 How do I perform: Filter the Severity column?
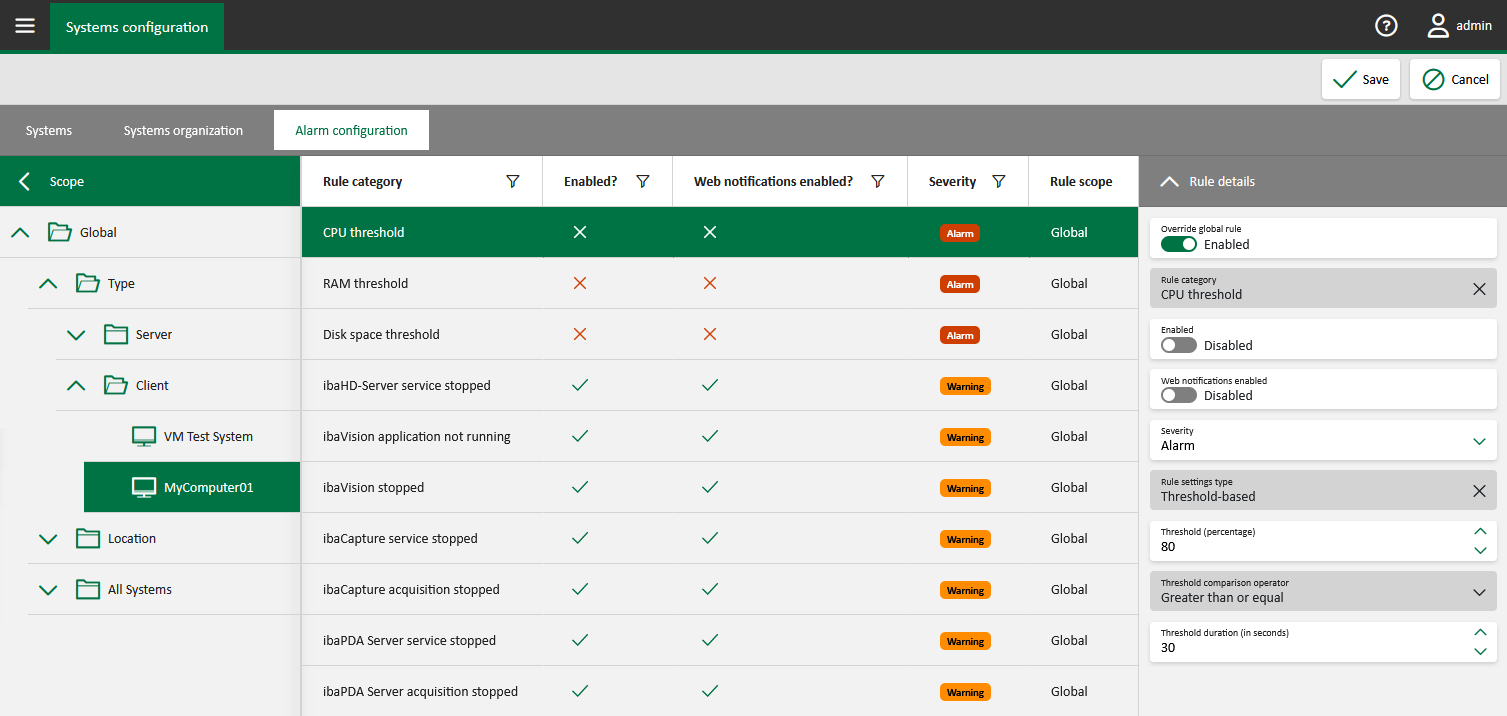tap(998, 181)
